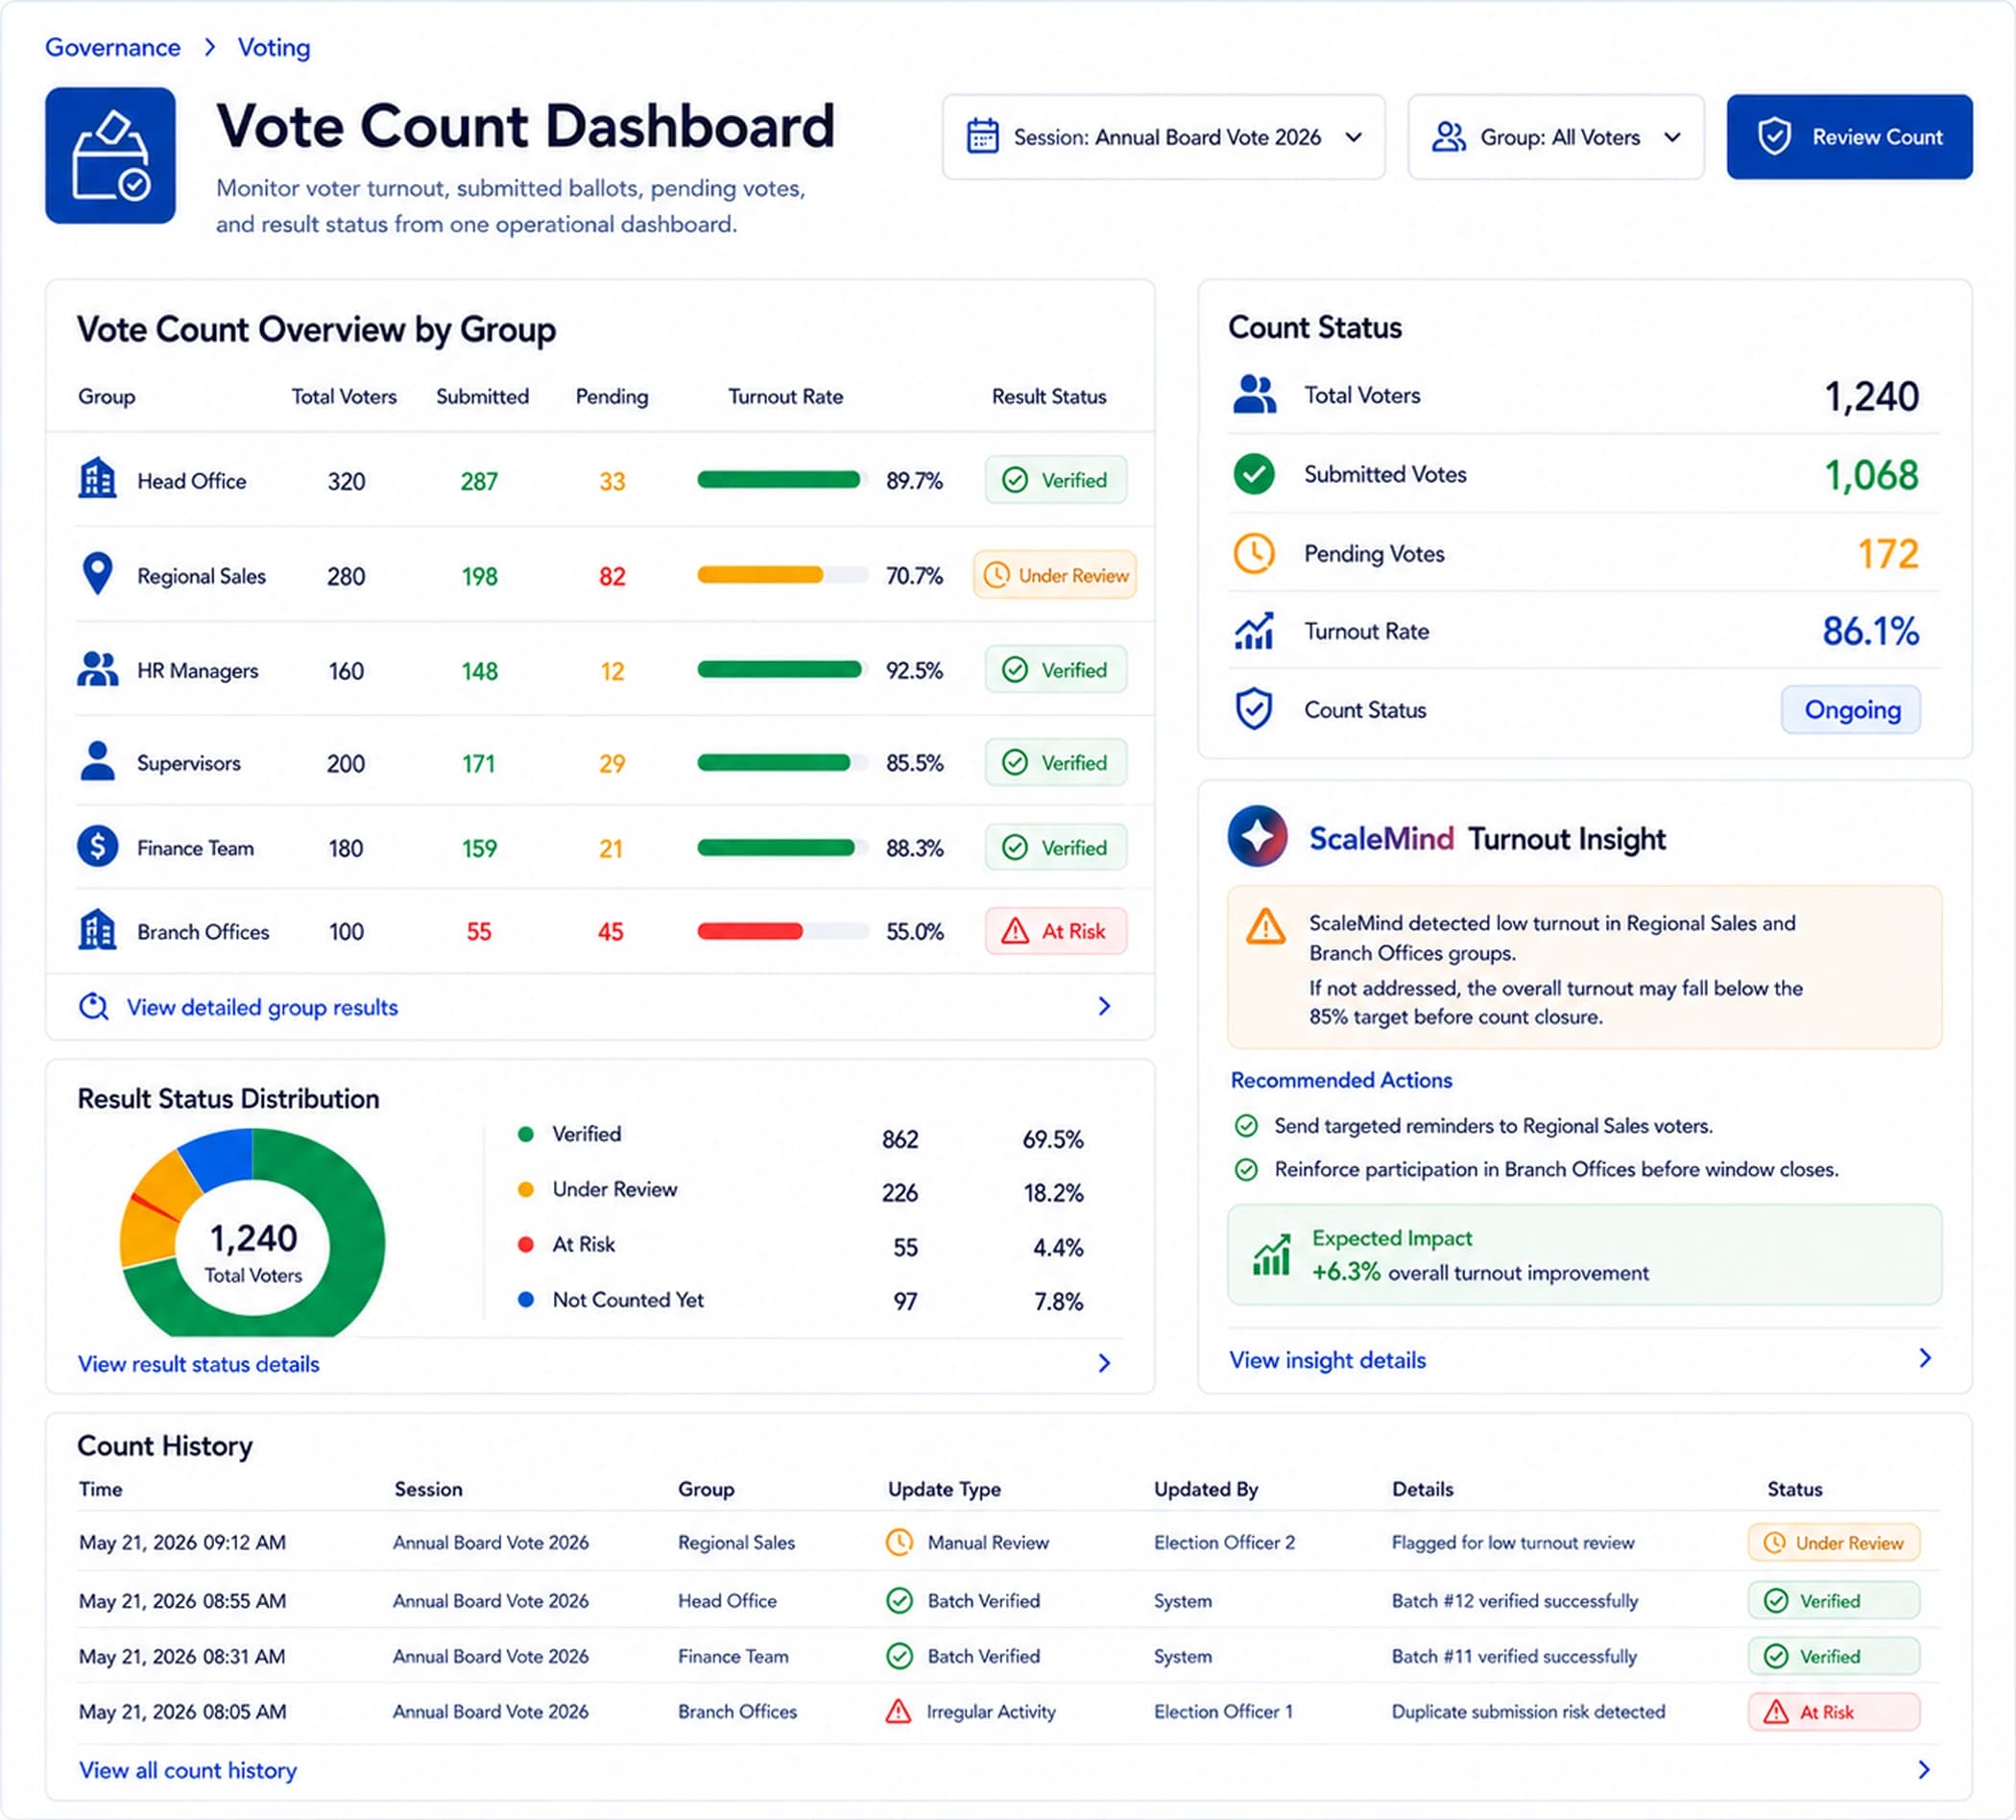Go to the Governance breadcrumb
2016x1820 pixels.
pos(113,47)
